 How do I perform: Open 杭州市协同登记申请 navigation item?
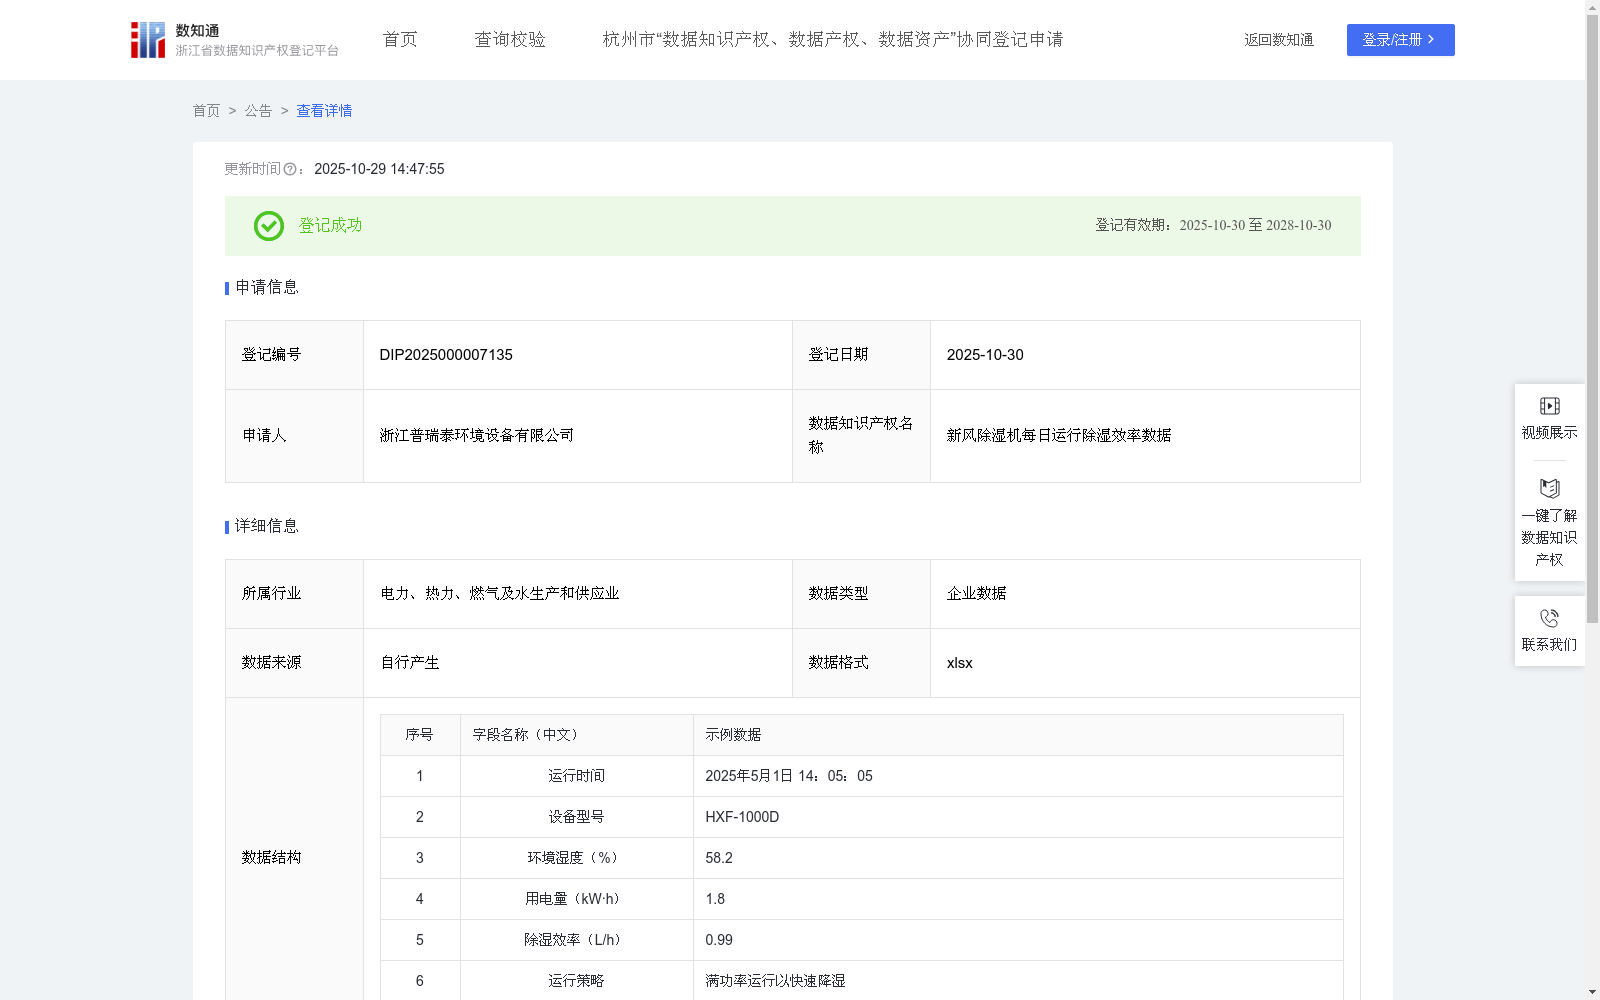click(x=833, y=40)
